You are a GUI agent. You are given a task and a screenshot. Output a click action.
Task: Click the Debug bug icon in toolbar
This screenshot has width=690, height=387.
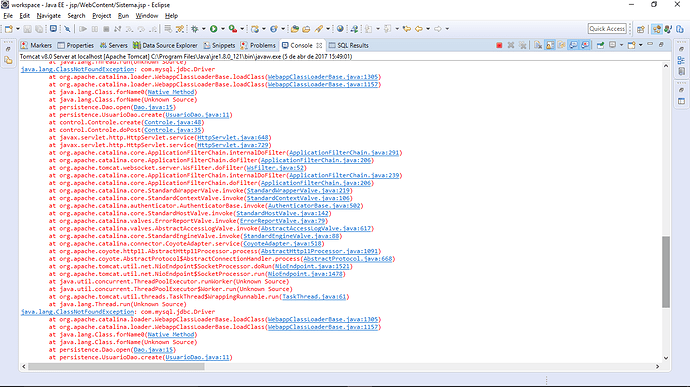[x=195, y=29]
